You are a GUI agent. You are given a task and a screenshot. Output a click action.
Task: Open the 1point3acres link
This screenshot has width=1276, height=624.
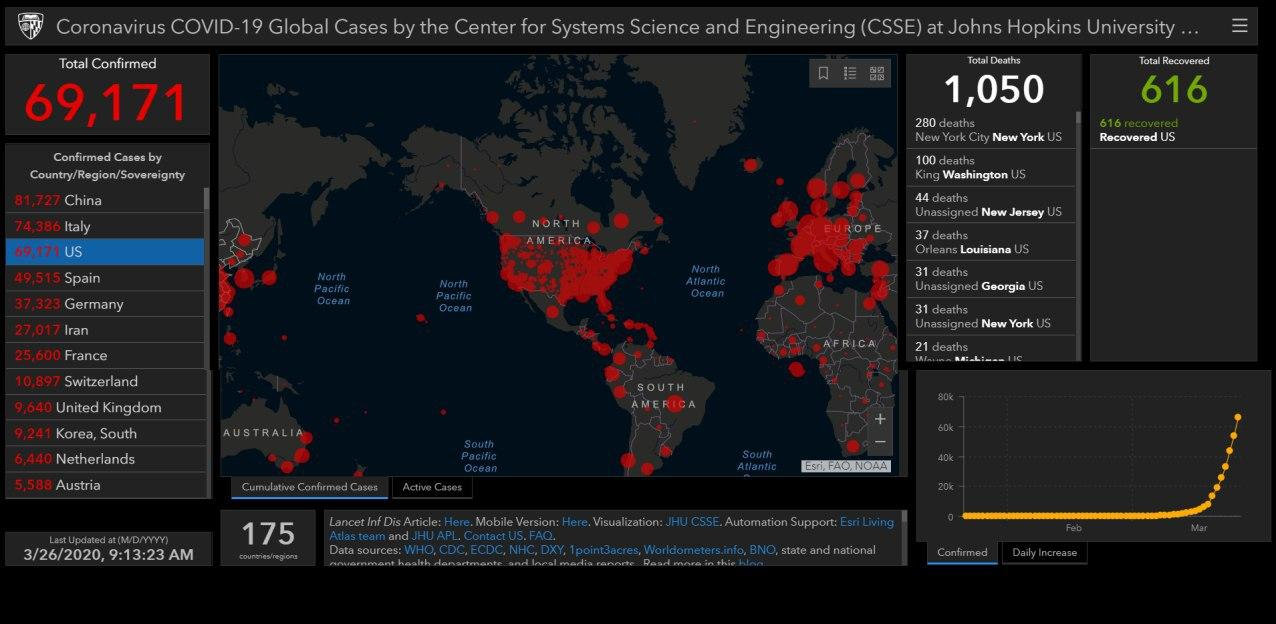pyautogui.click(x=603, y=550)
